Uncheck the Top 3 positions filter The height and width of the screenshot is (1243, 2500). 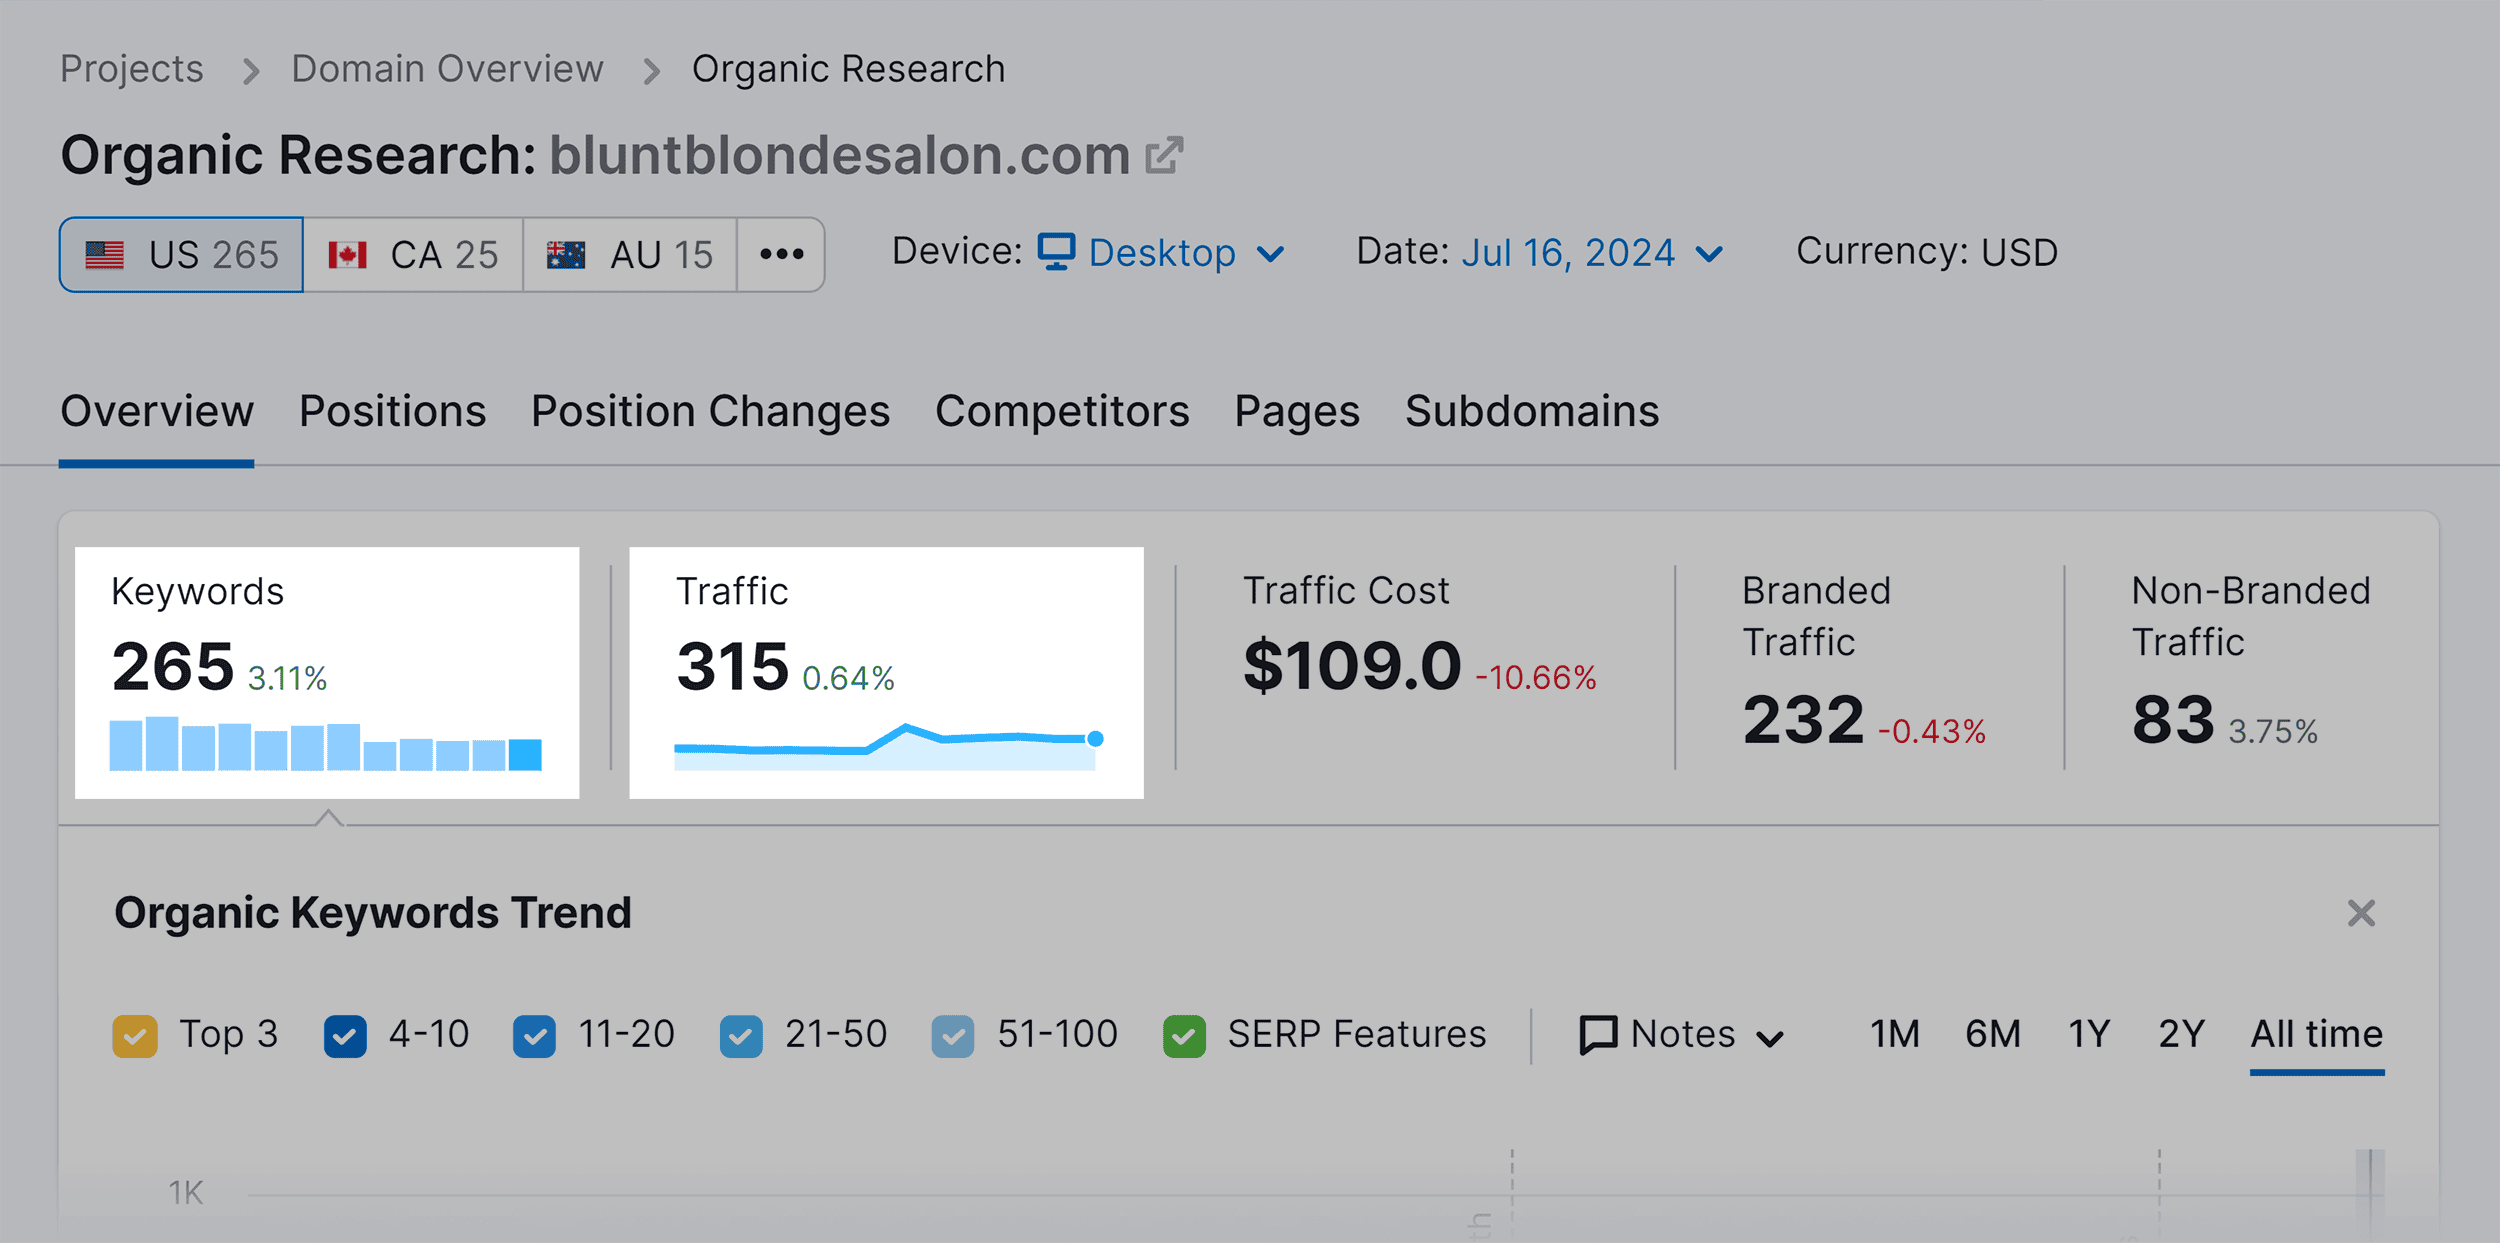(x=136, y=1035)
